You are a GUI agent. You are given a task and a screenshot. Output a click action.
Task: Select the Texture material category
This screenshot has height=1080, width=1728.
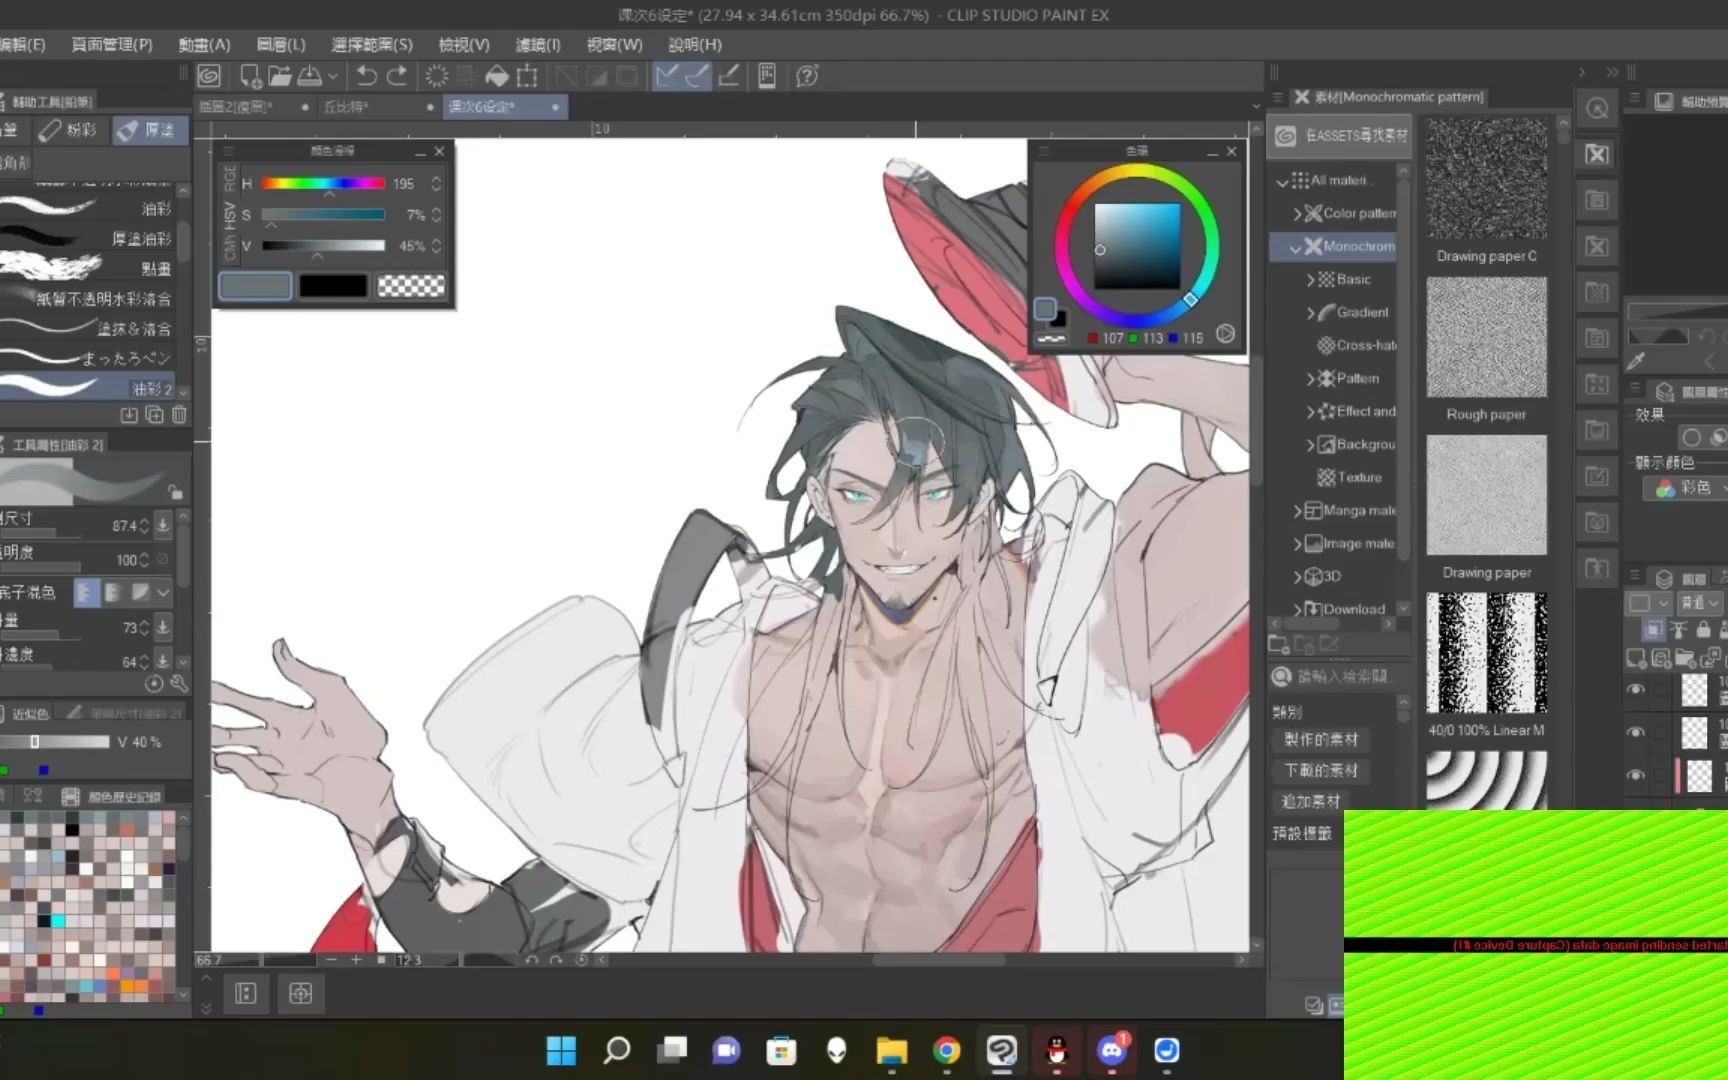coord(1350,477)
